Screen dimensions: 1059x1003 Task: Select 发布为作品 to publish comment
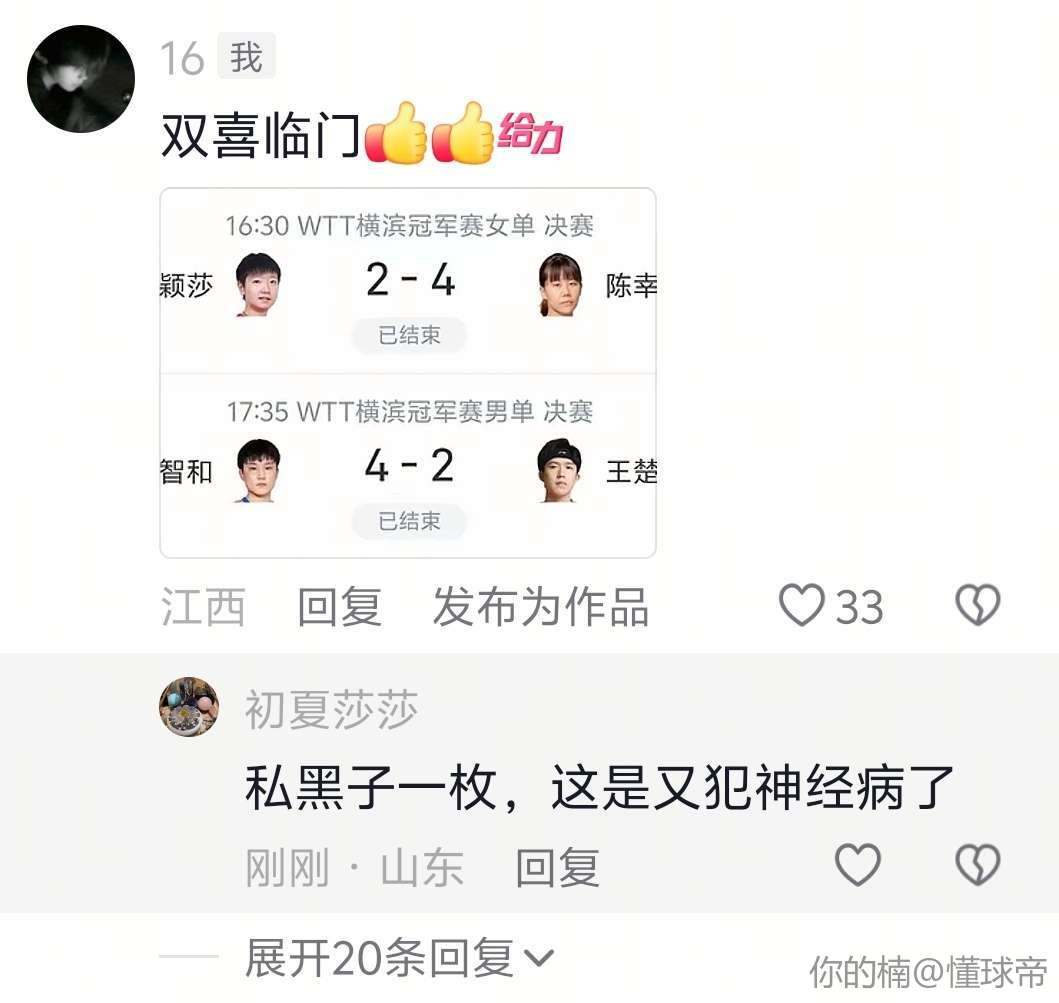click(540, 606)
